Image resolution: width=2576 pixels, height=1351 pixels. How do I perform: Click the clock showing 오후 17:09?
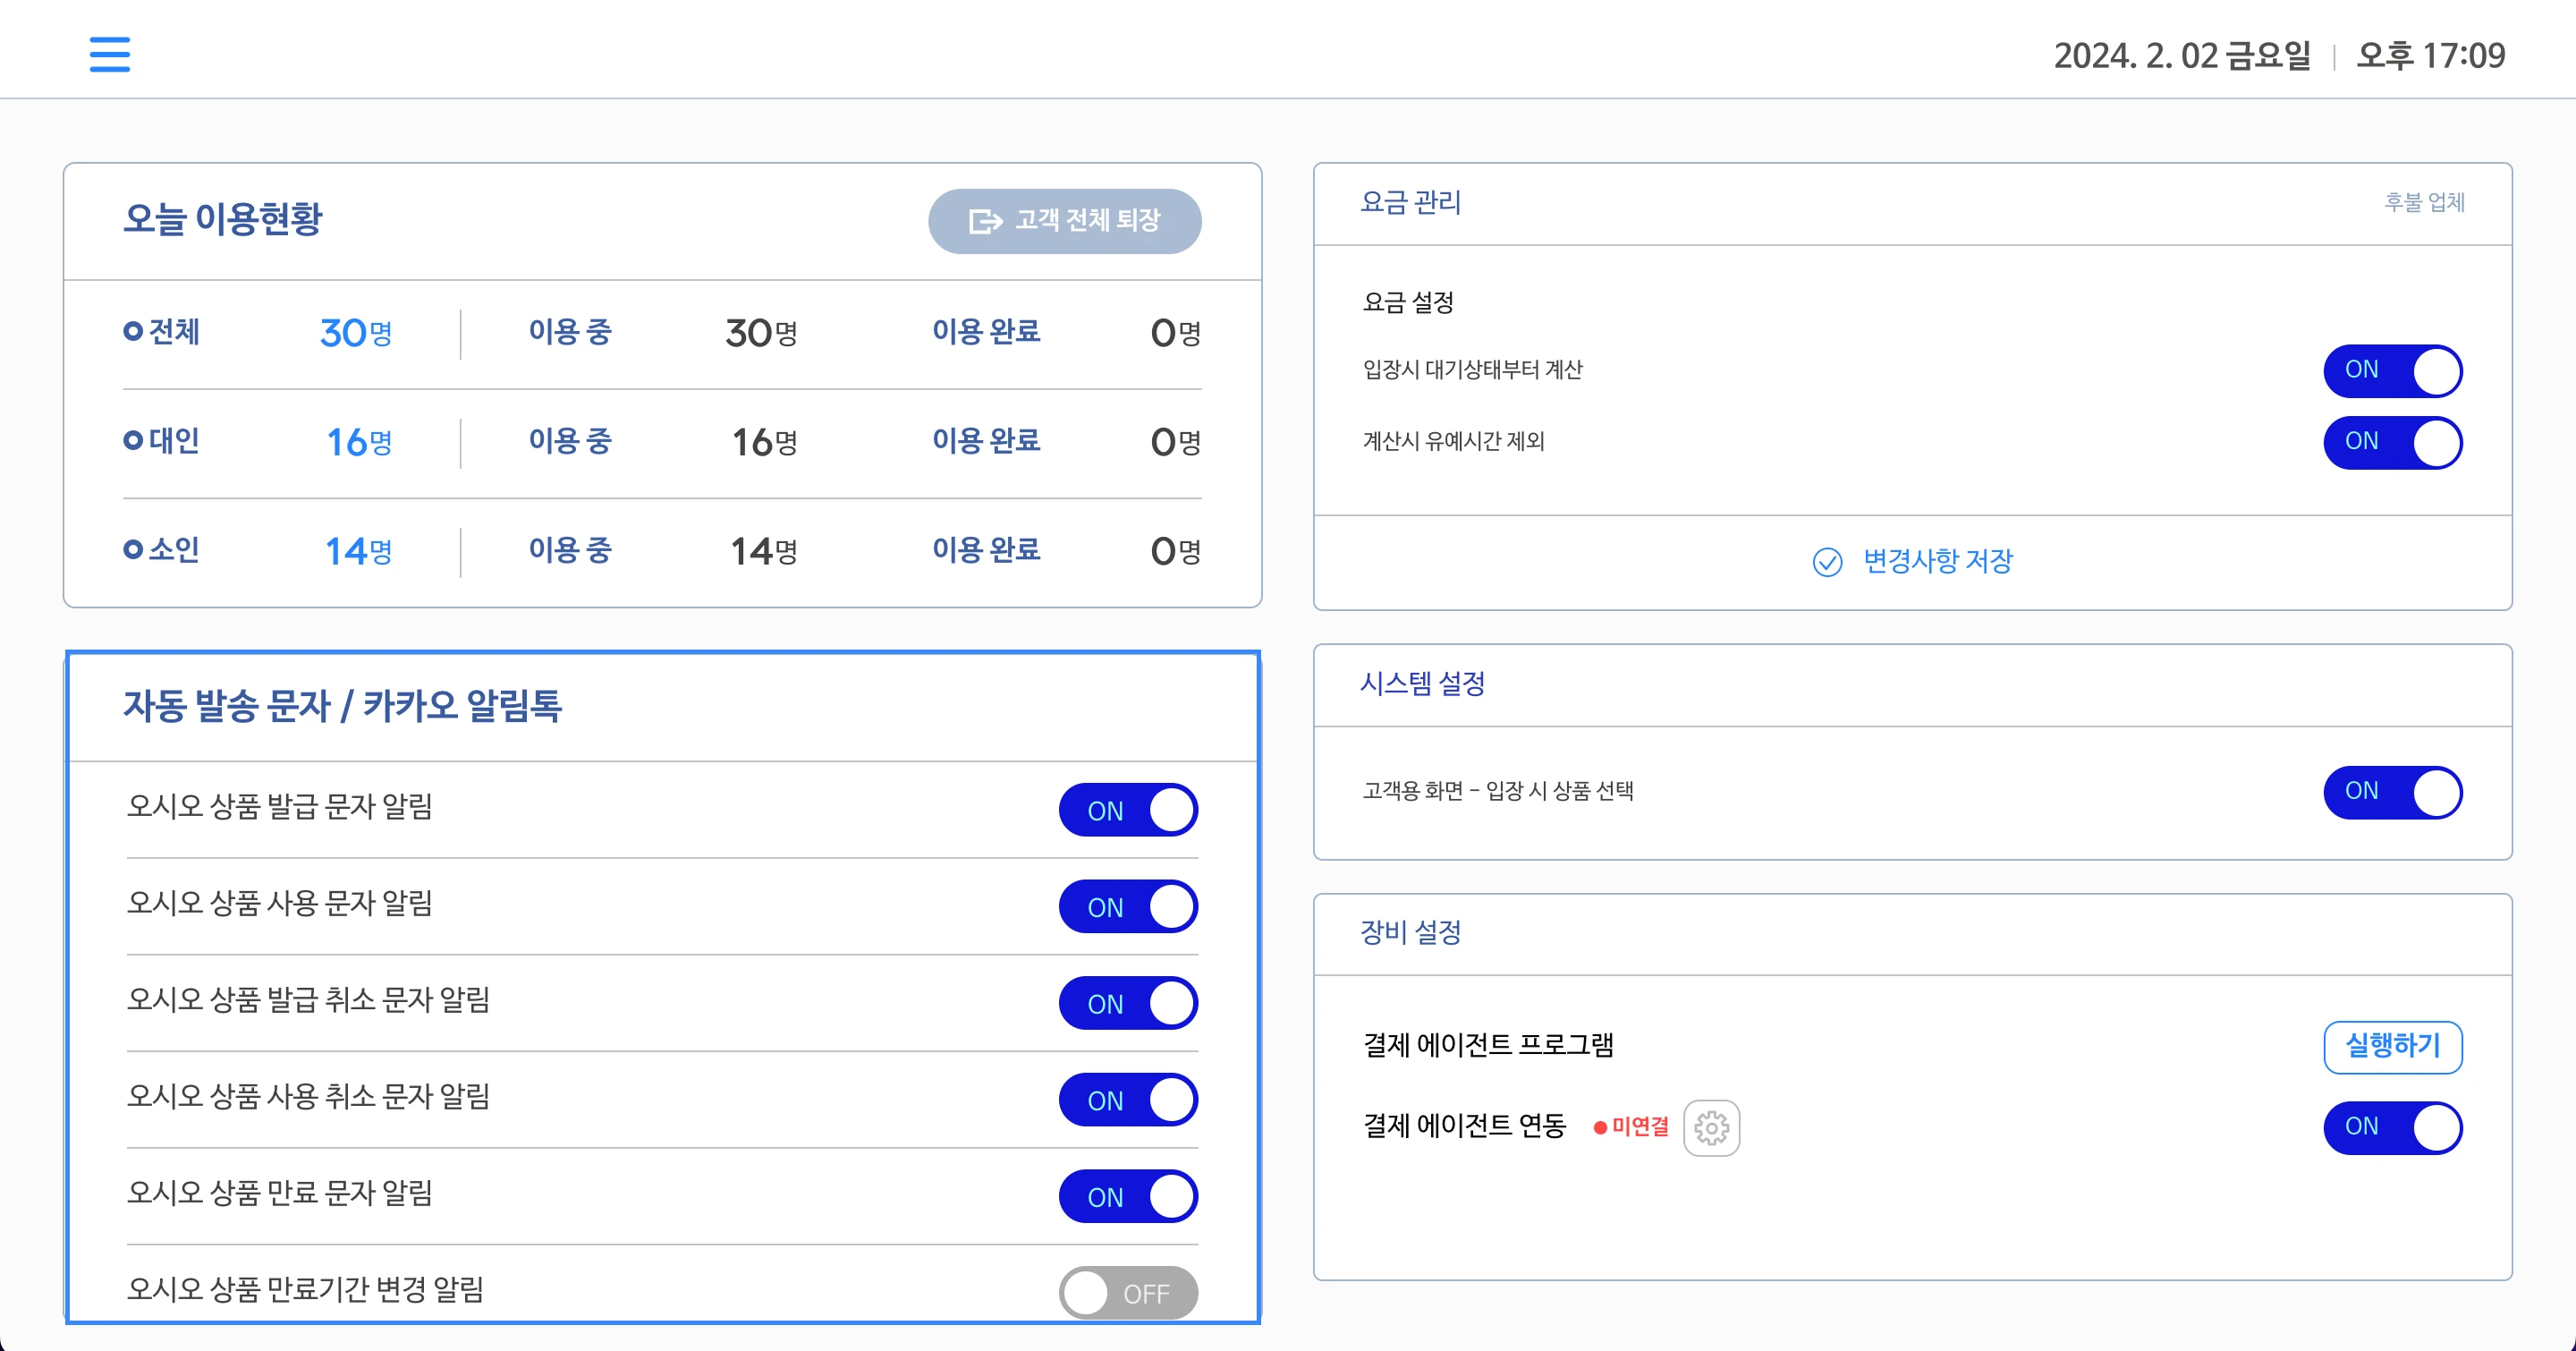click(2430, 56)
